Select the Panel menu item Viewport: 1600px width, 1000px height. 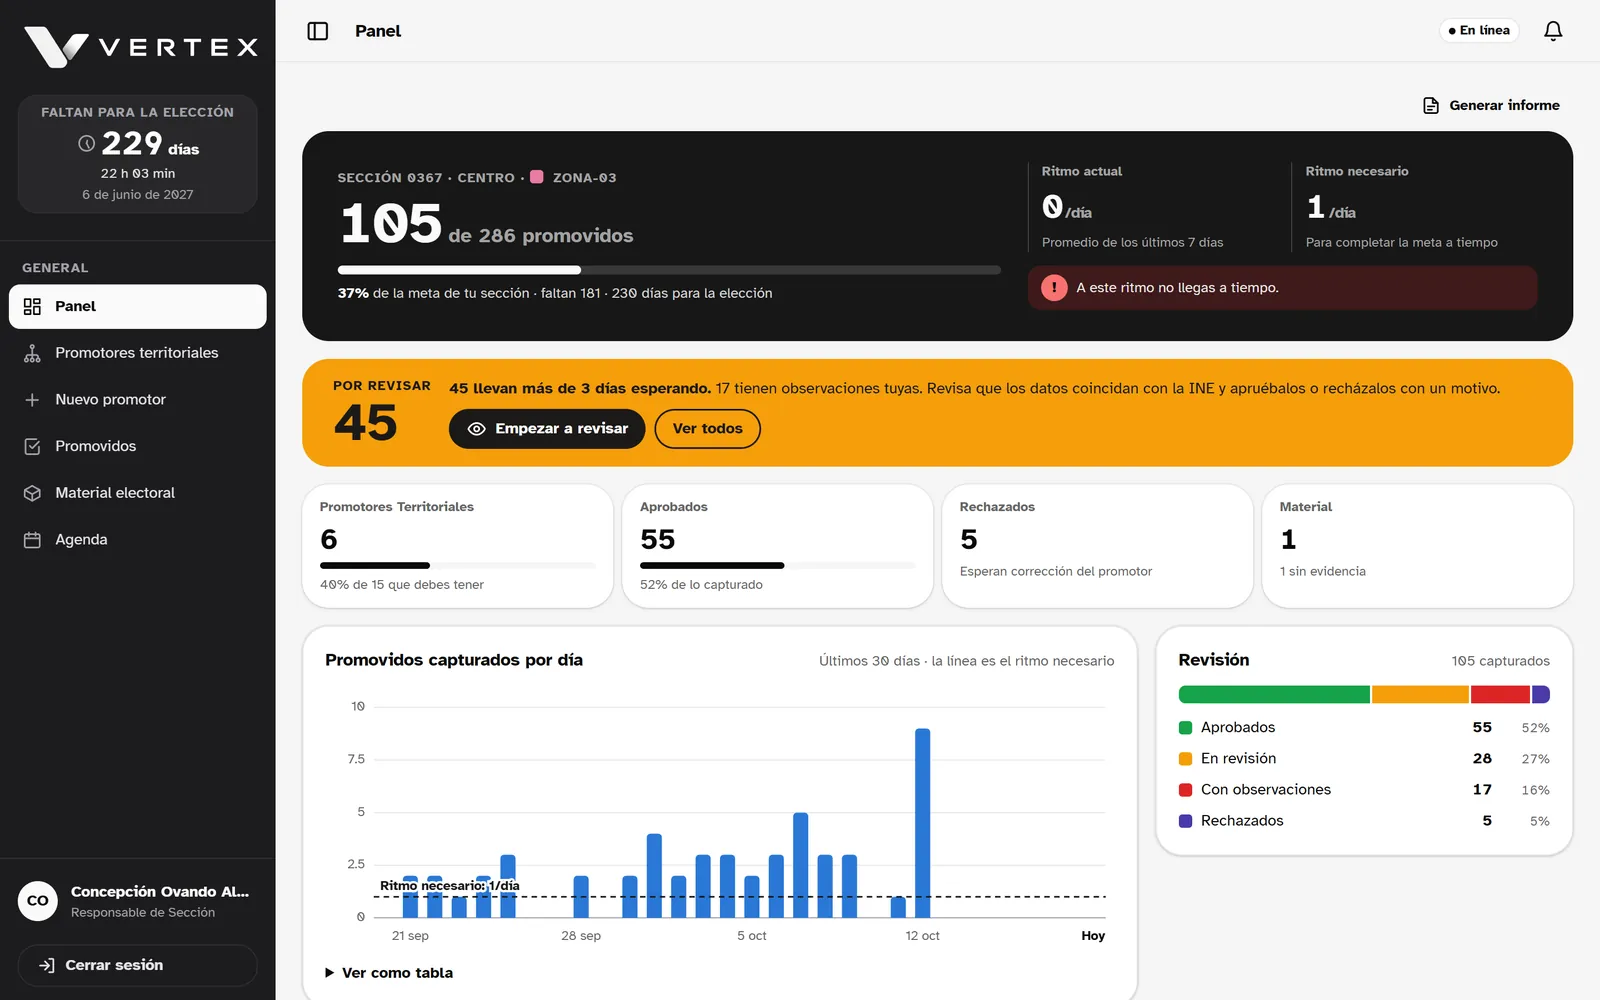pos(138,306)
